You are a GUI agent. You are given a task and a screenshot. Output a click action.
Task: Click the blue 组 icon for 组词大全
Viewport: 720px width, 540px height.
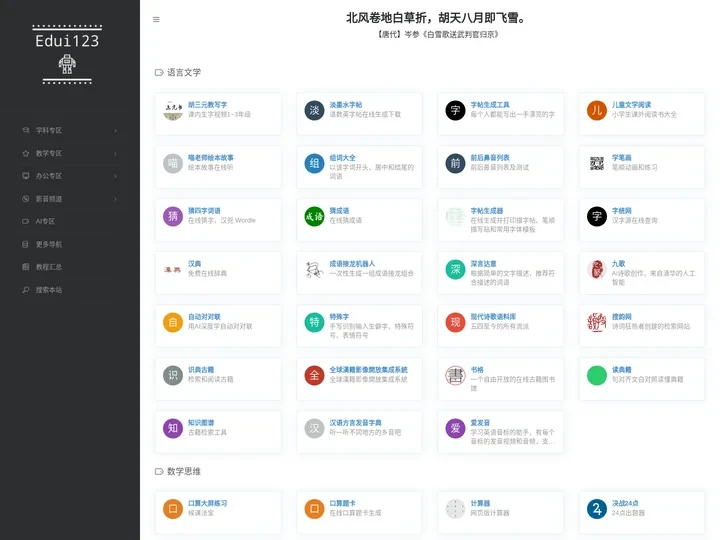(x=314, y=163)
